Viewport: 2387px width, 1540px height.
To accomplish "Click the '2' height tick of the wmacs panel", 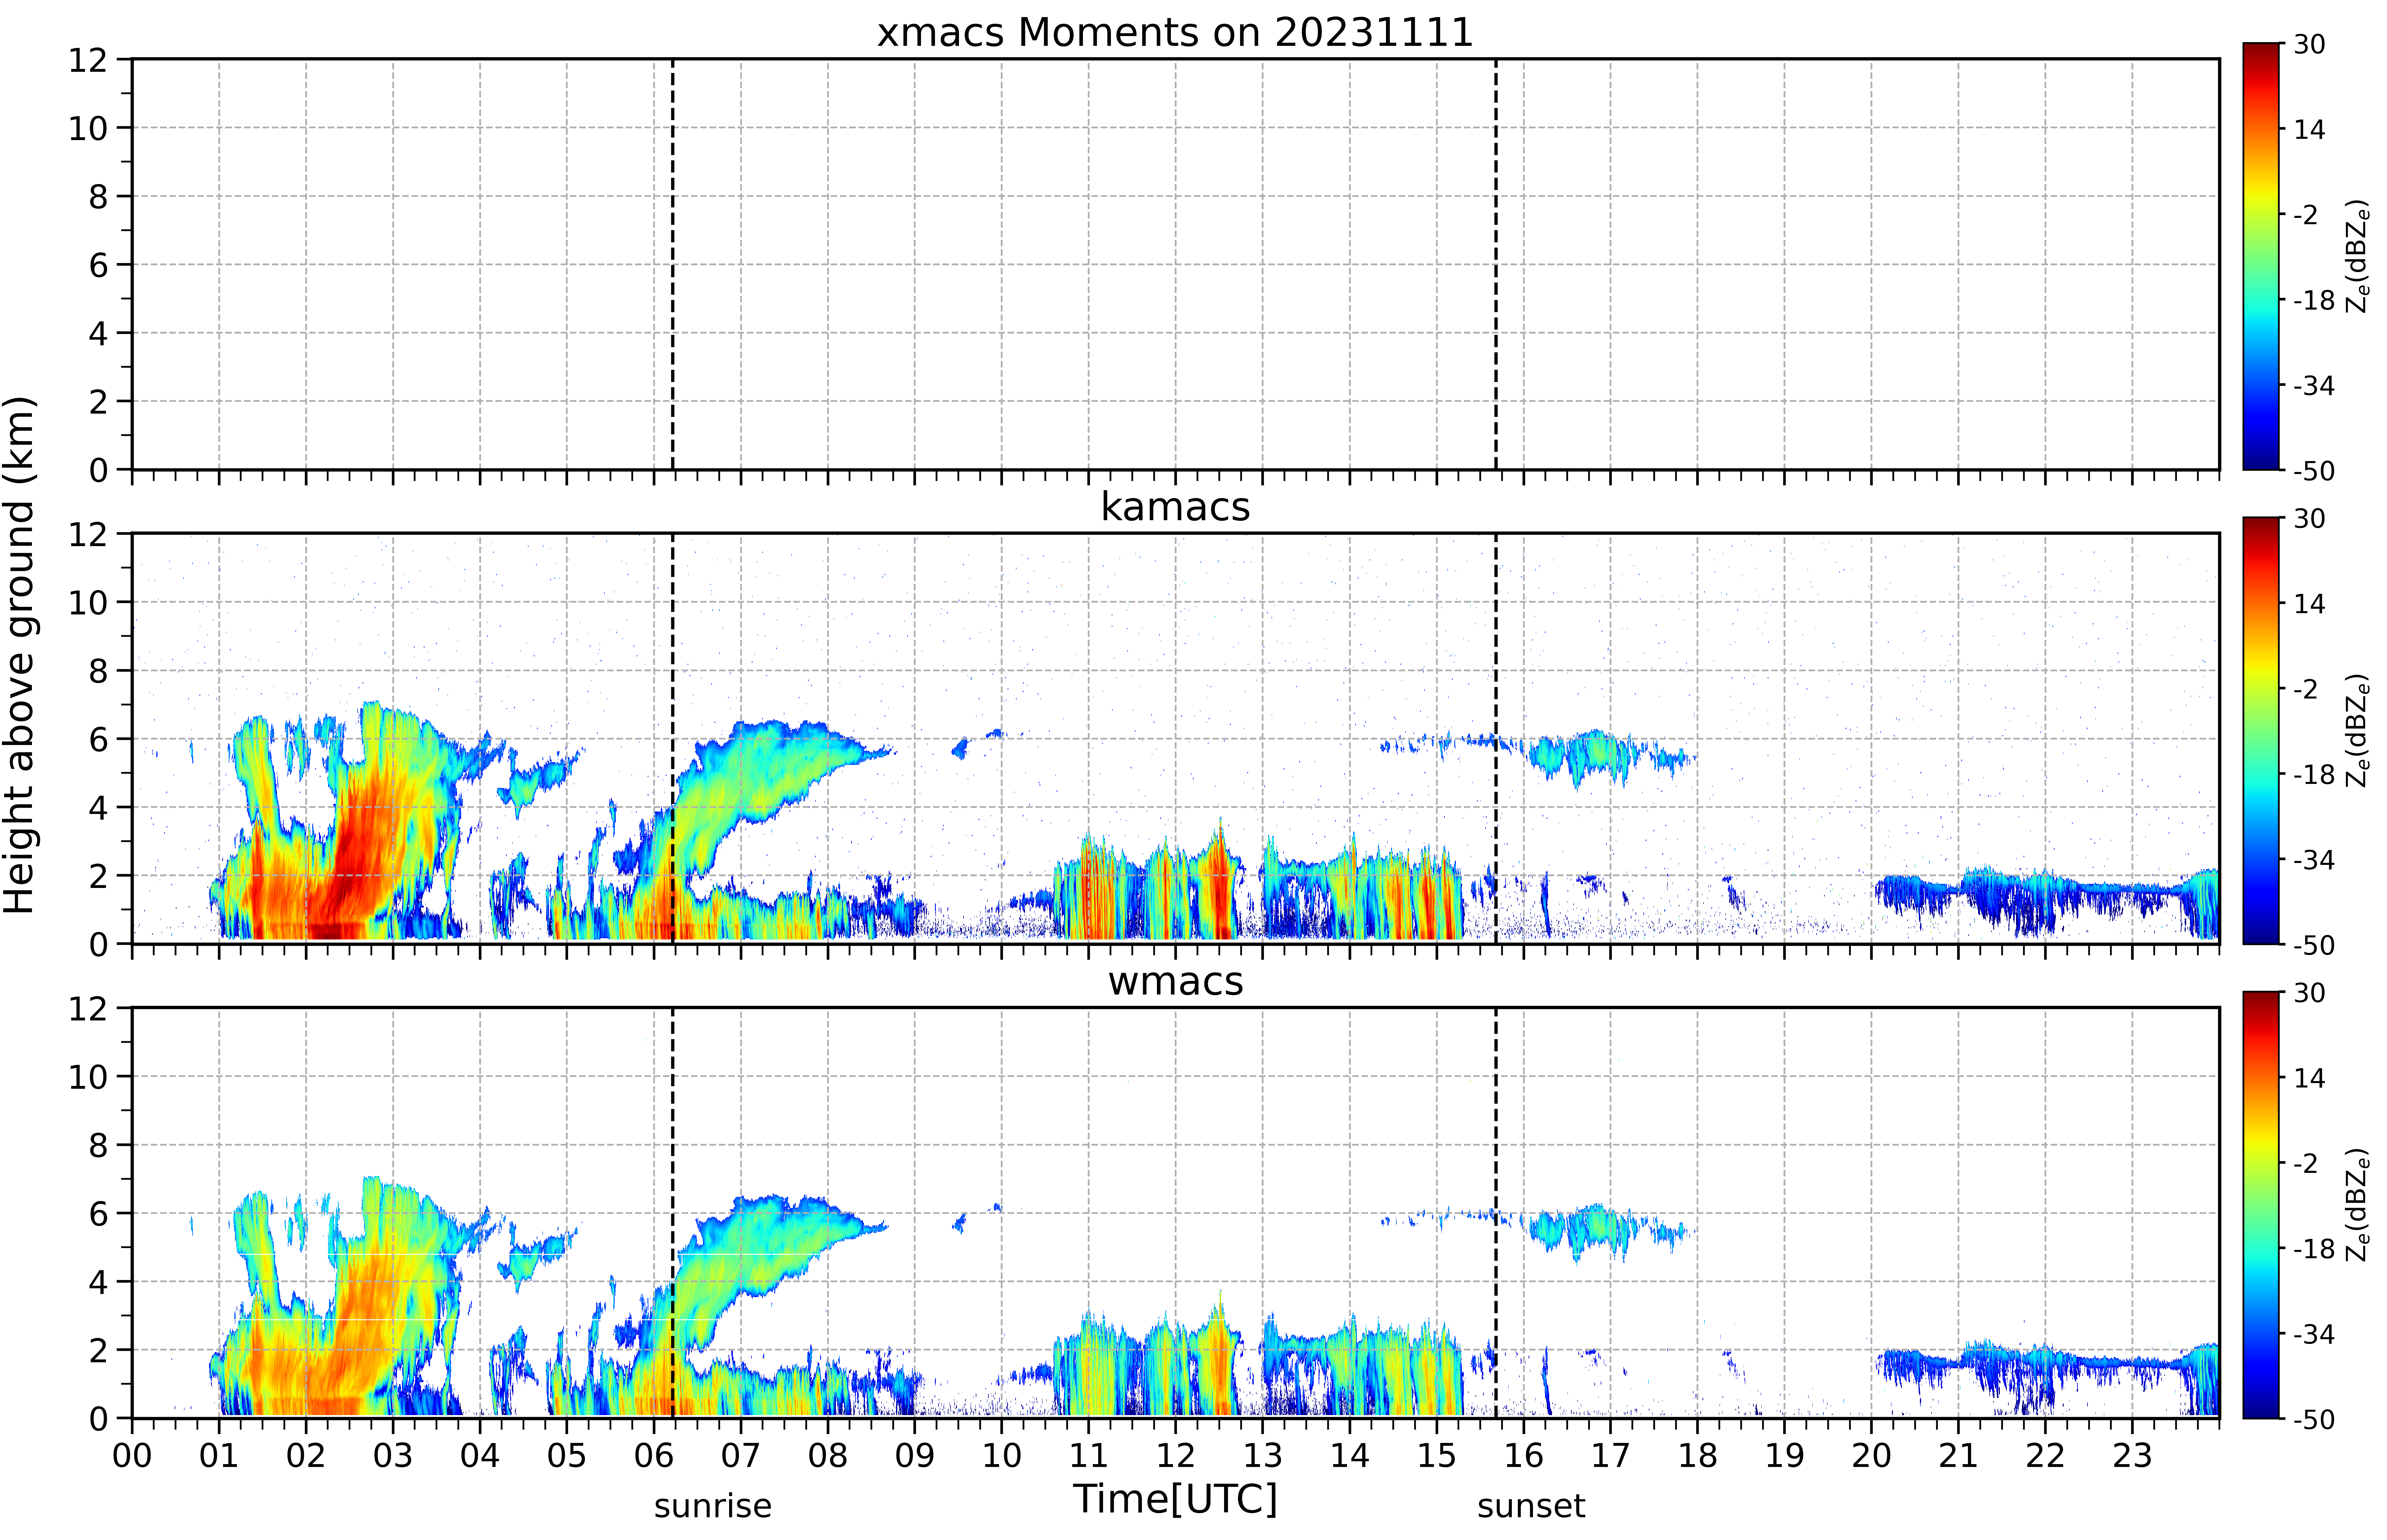I will tap(98, 1350).
